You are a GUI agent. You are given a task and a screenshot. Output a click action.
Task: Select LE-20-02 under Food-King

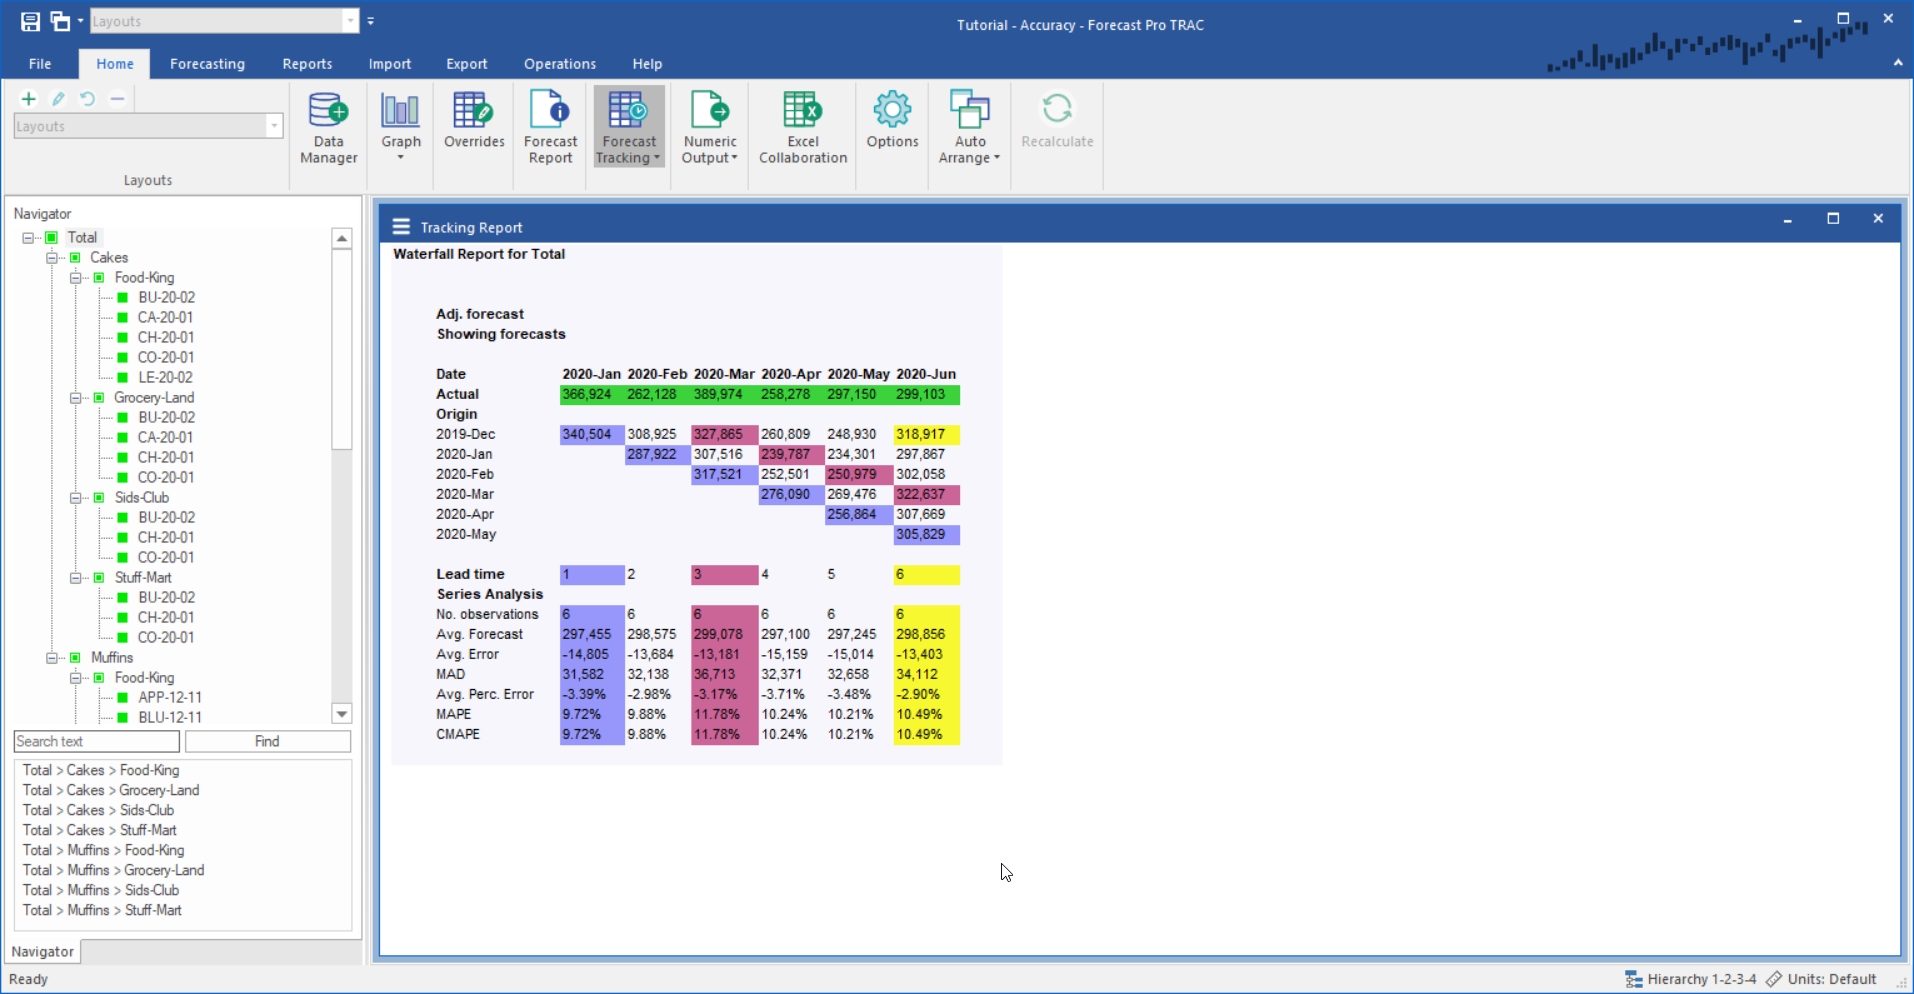(x=165, y=378)
